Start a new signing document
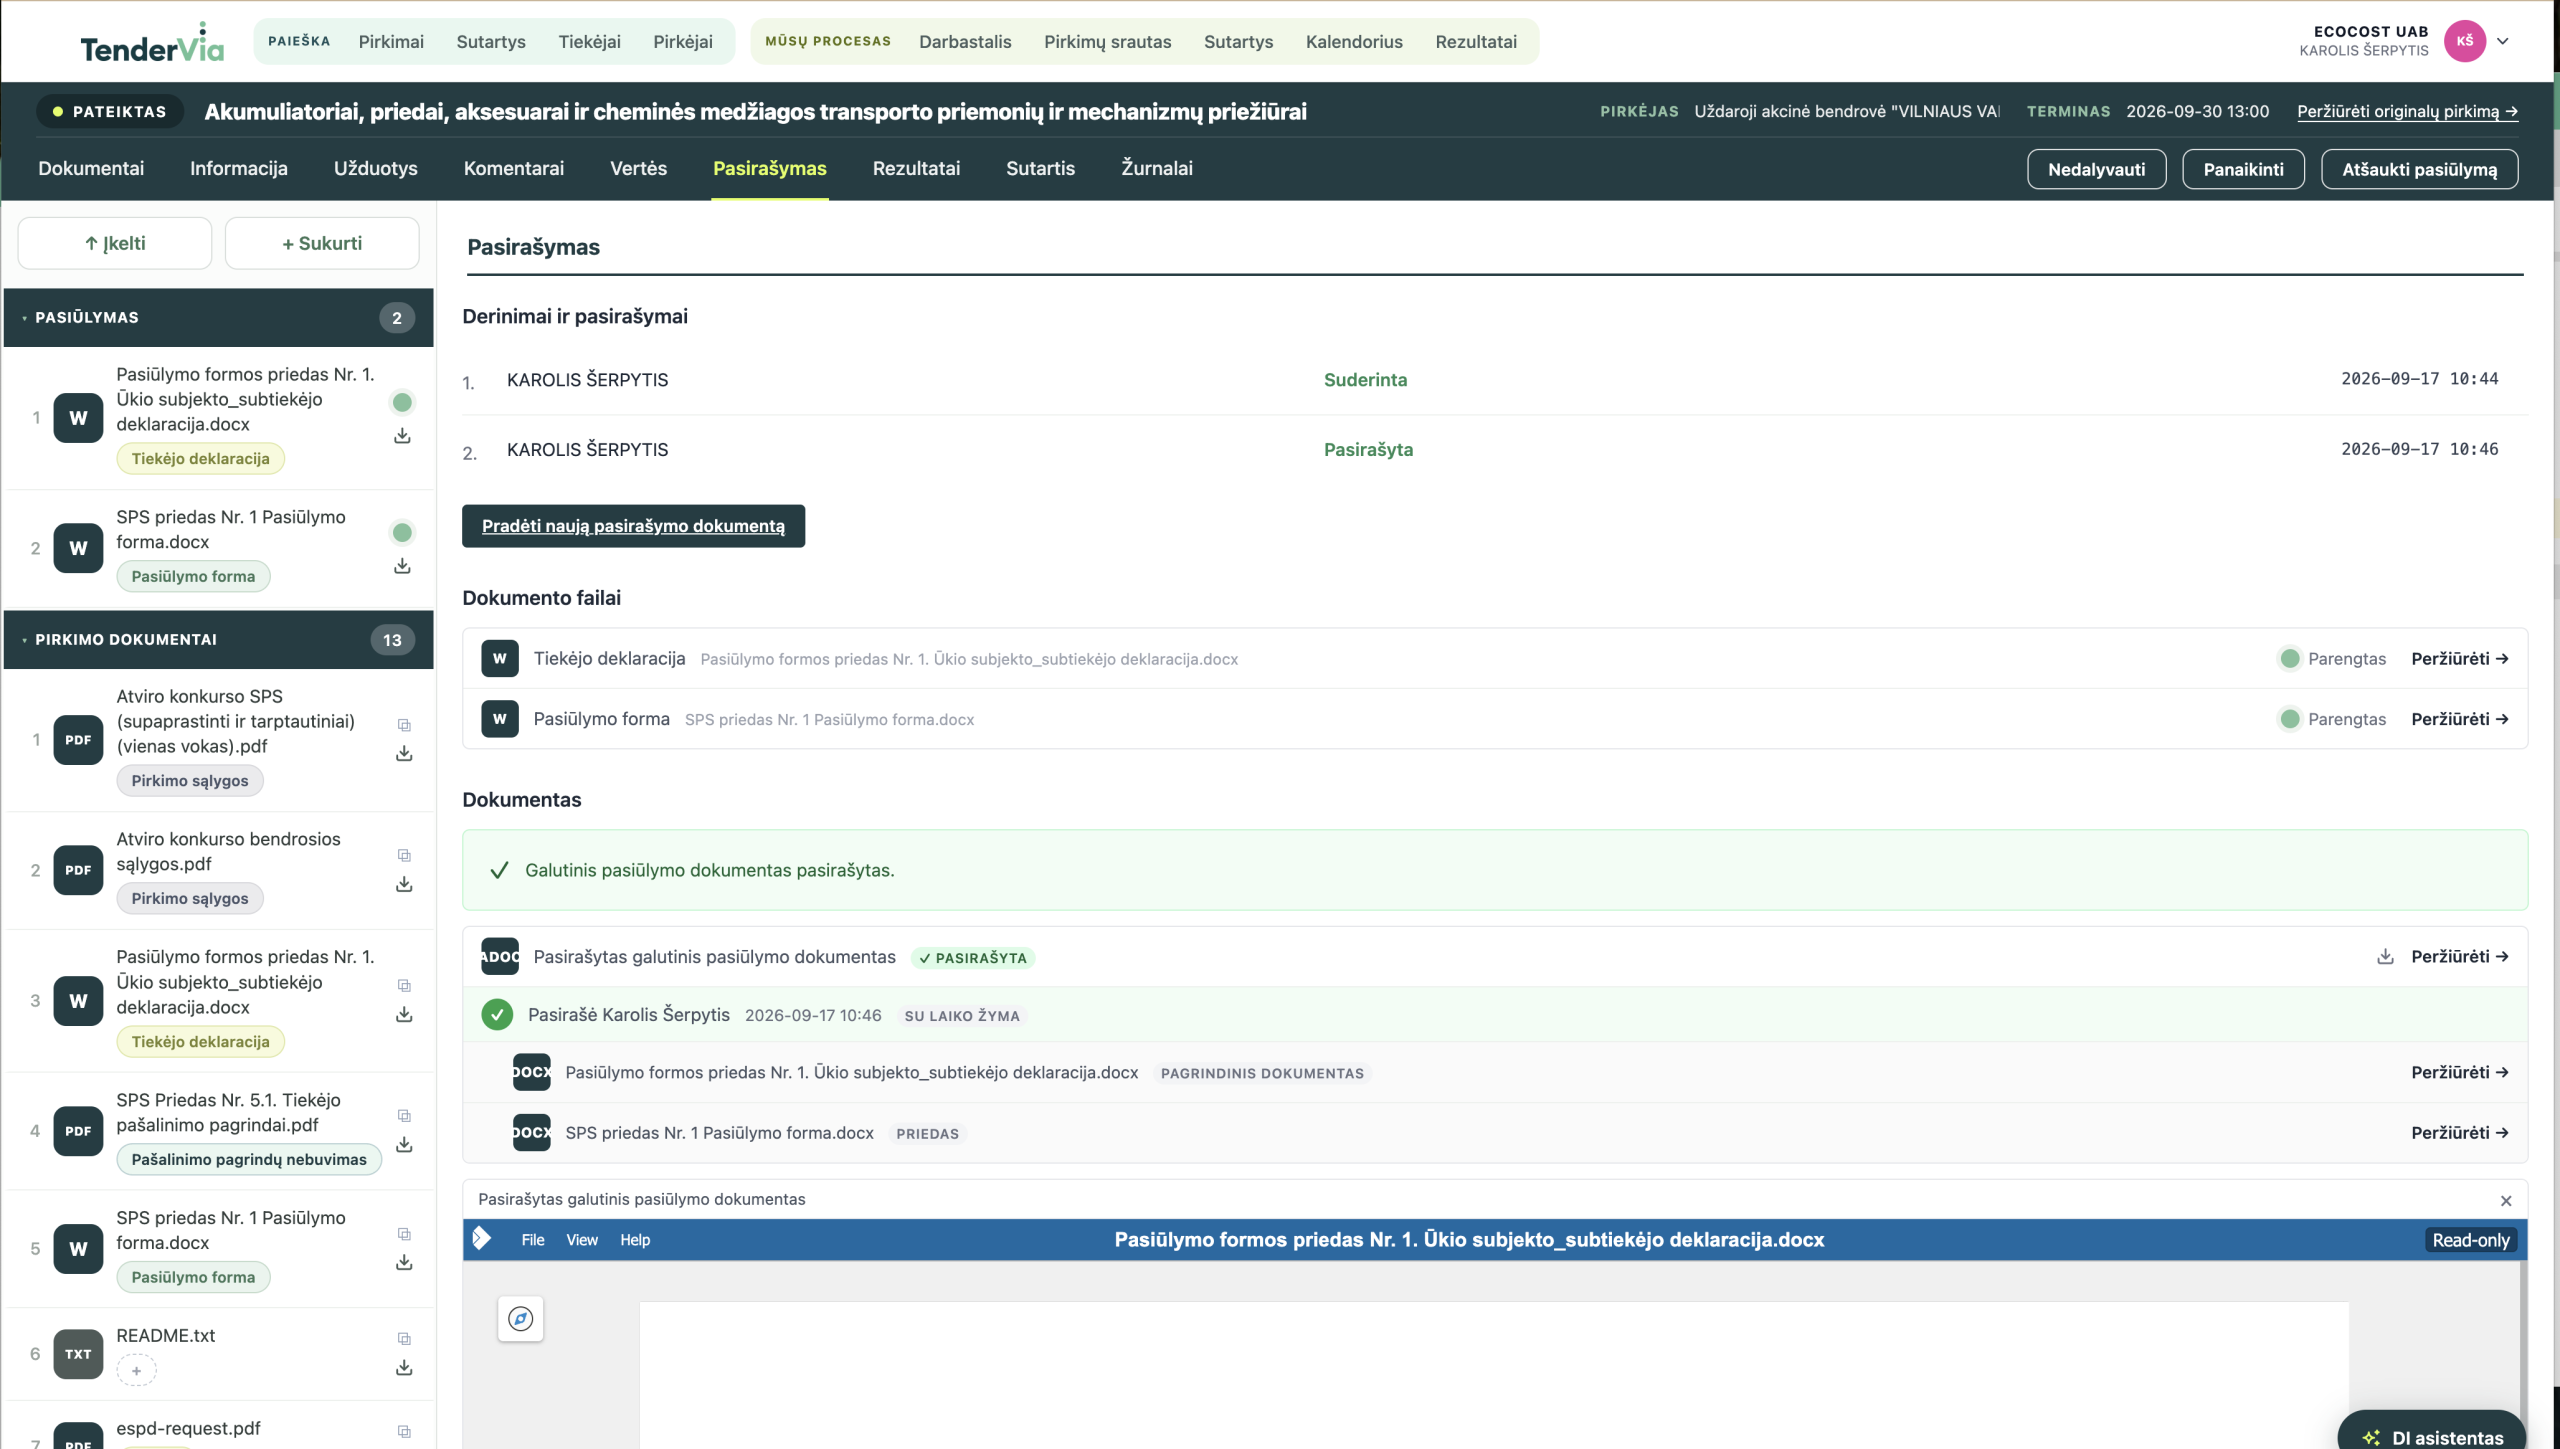 pyautogui.click(x=633, y=526)
